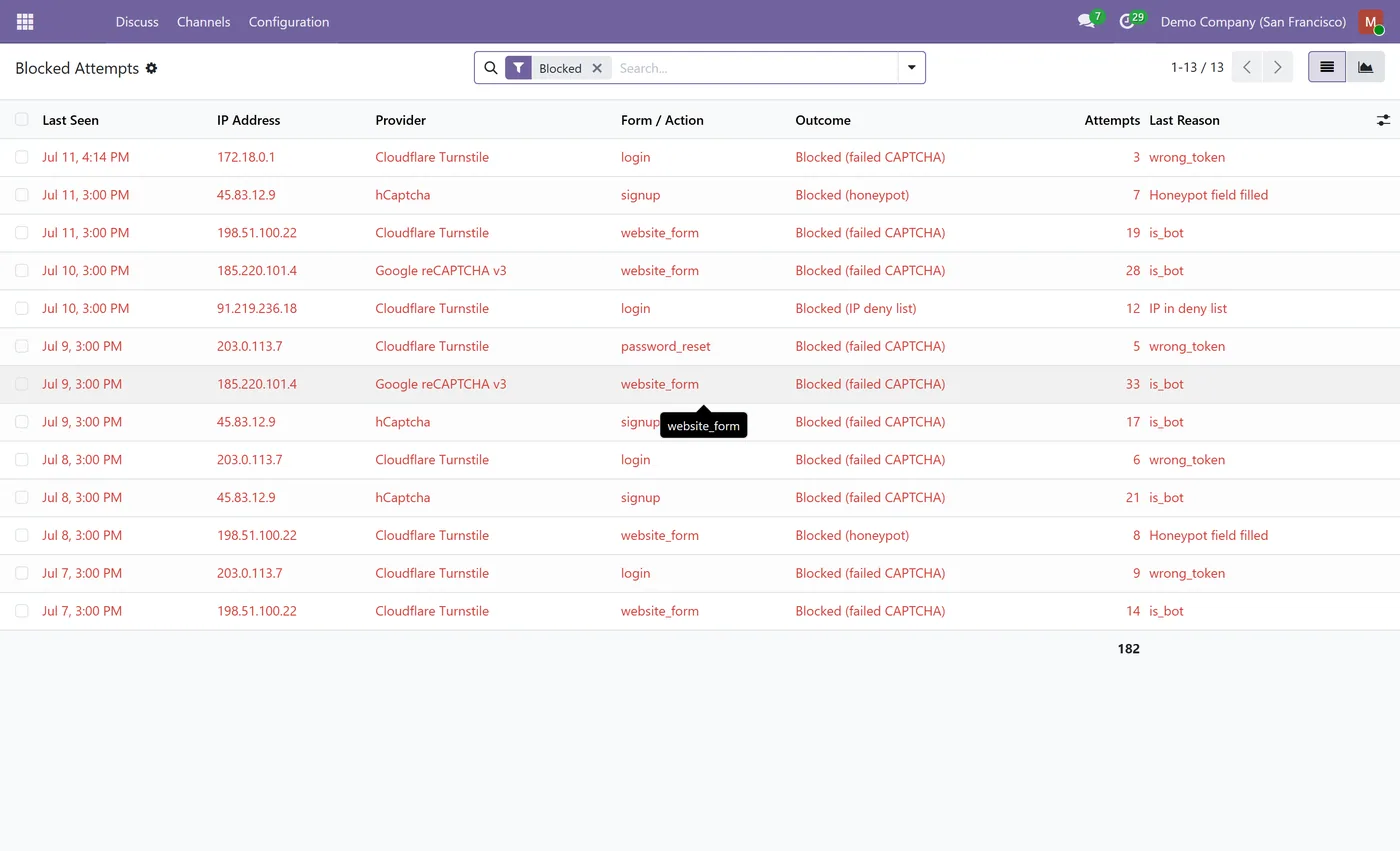
Task: Click the funnel filter icon in the search bar
Action: click(x=518, y=68)
